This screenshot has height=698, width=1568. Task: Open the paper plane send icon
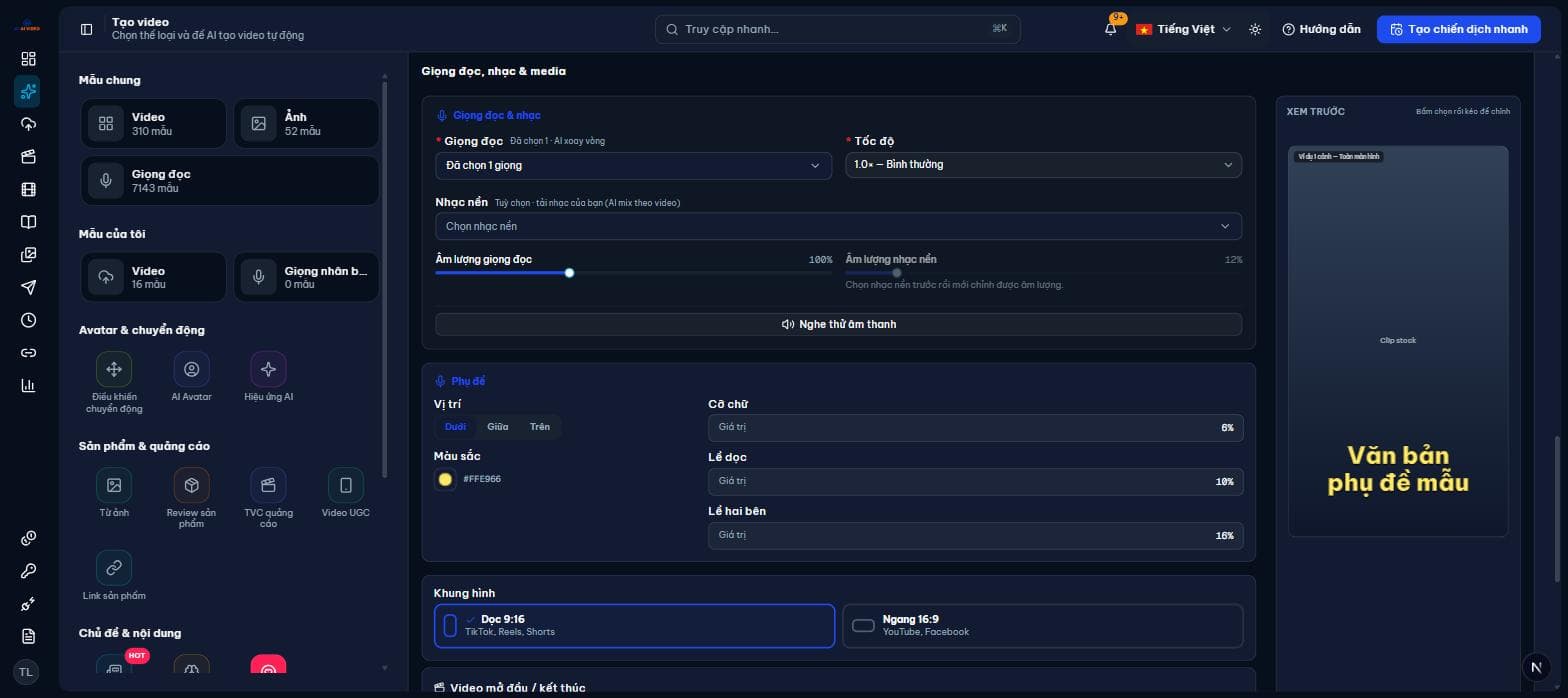pyautogui.click(x=28, y=287)
